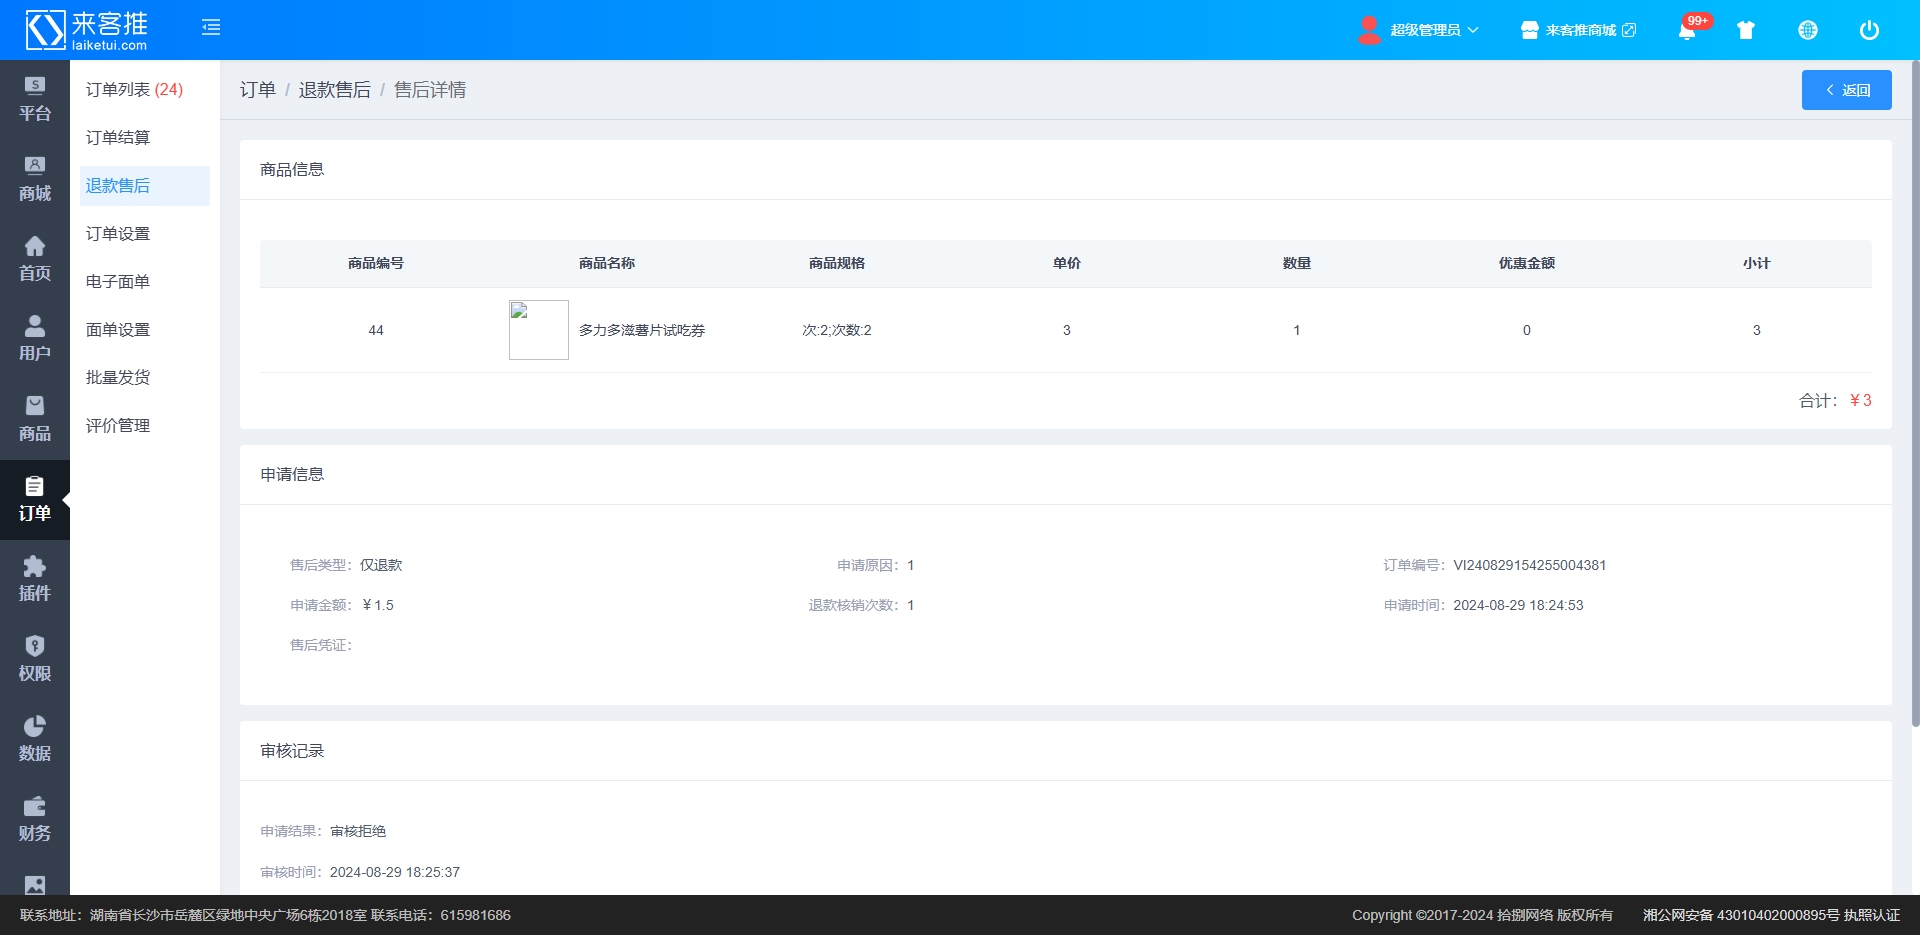Click the 退款售后 breadcrumb link
Screen dimensions: 1920x935
[x=334, y=90]
